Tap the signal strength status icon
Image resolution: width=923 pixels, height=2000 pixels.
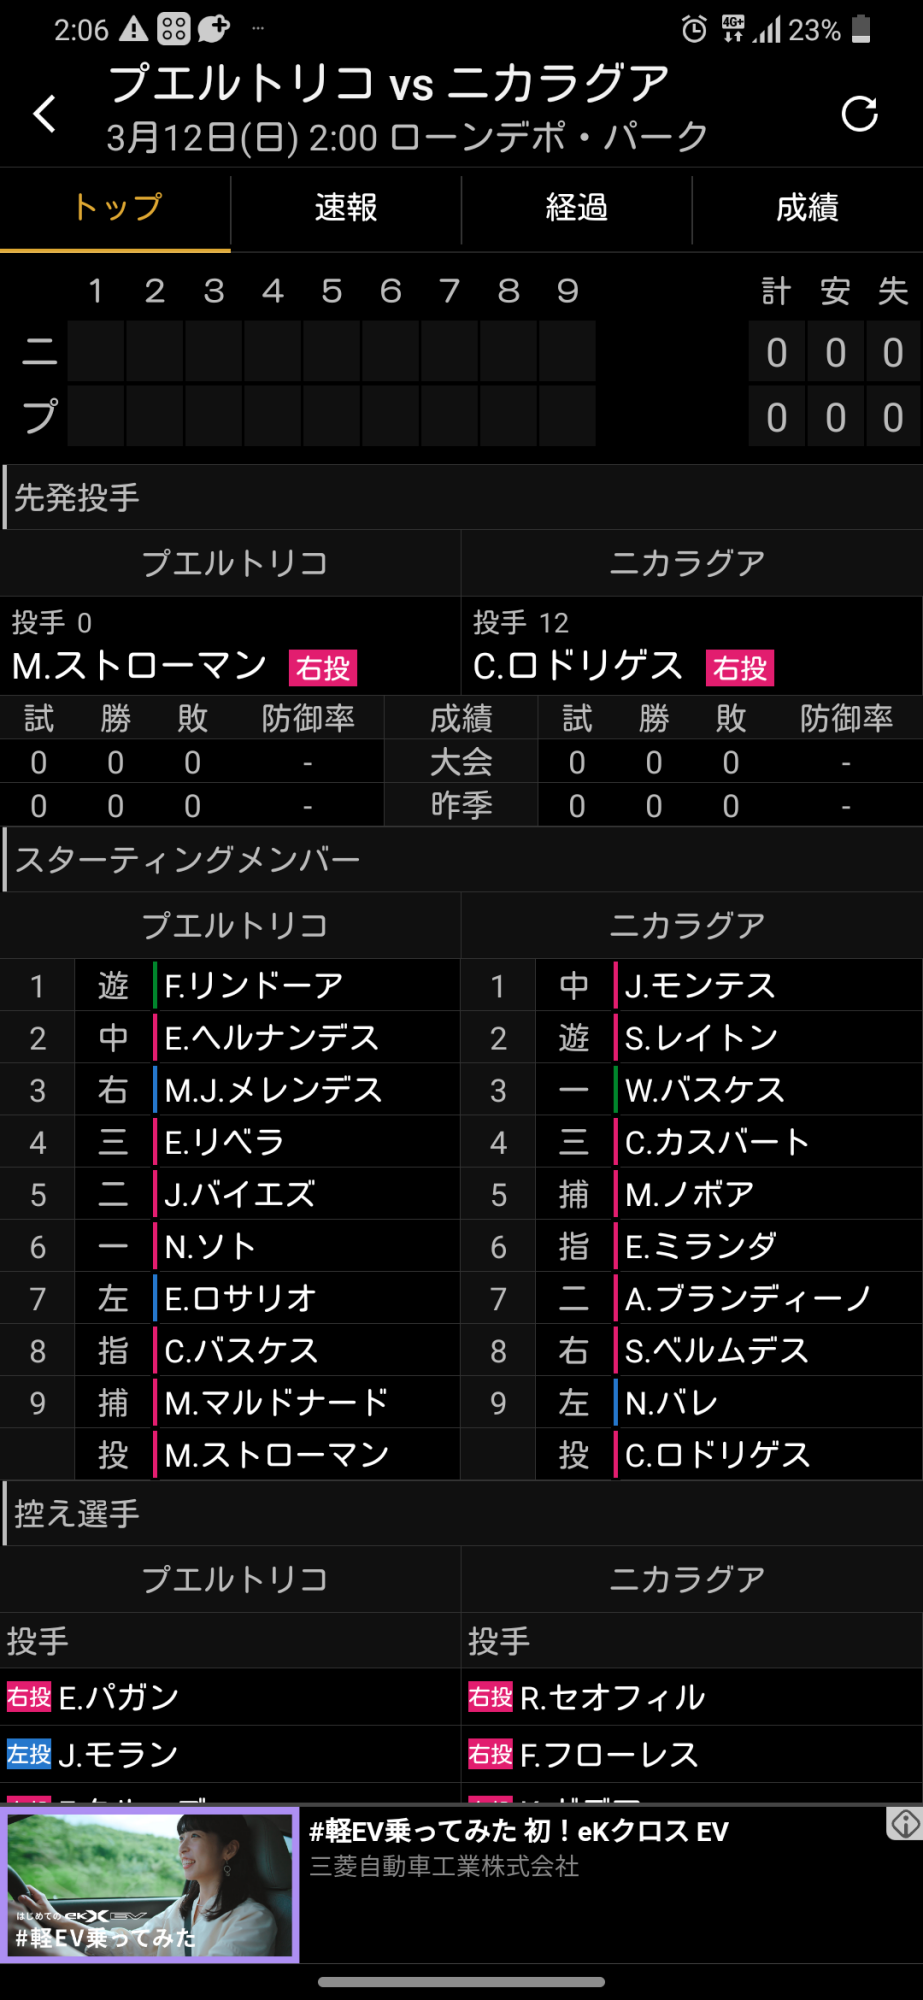point(767,30)
